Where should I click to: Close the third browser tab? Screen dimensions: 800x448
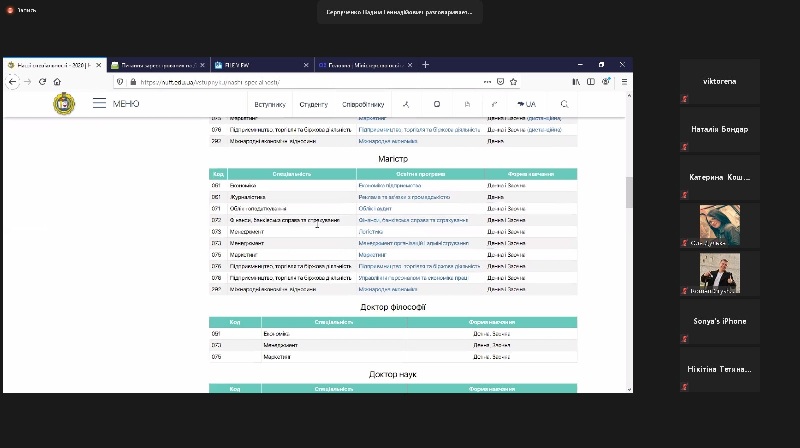point(306,65)
